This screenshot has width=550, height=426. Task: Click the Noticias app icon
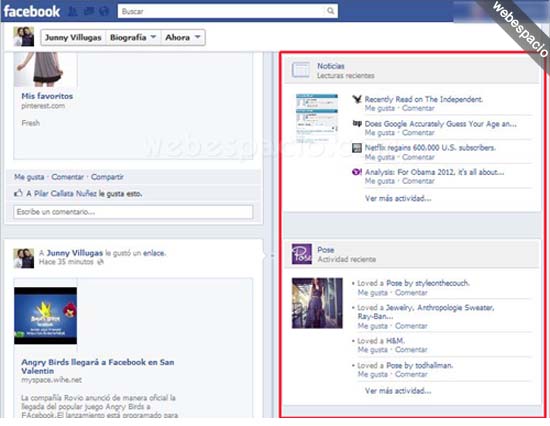301,69
